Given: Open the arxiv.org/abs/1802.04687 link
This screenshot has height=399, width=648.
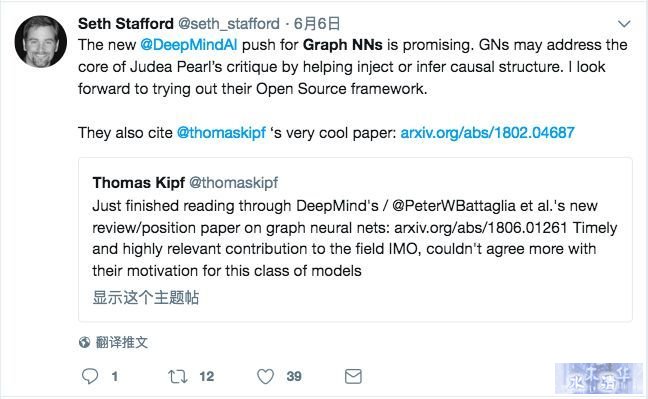Looking at the screenshot, I should 488,133.
